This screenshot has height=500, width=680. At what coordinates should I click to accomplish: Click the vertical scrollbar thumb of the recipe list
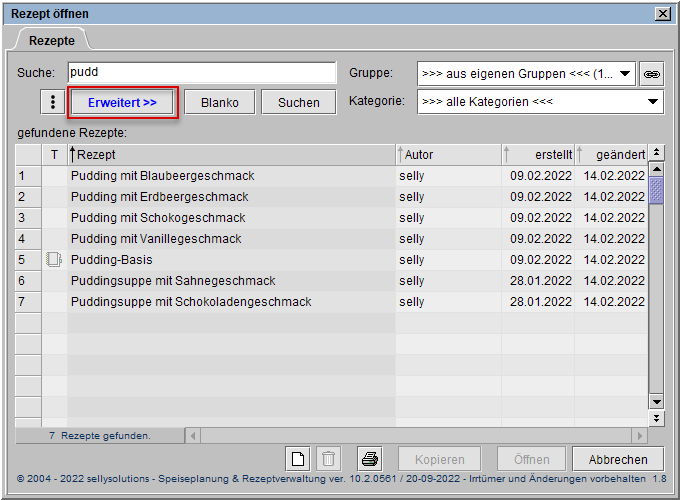pos(656,187)
